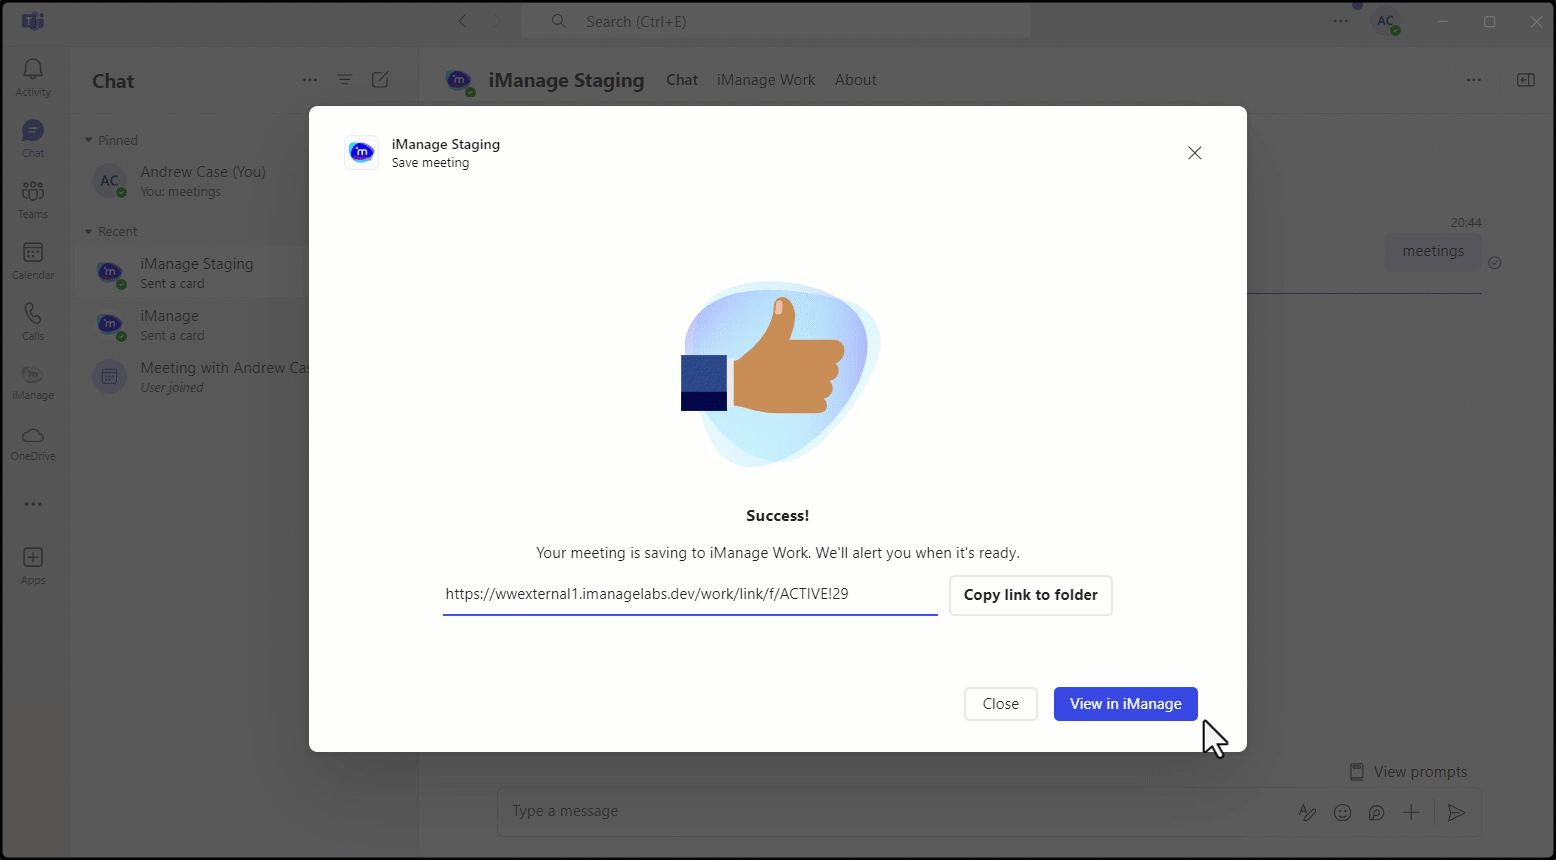Image resolution: width=1556 pixels, height=860 pixels.
Task: Click View in iManage
Action: (1125, 704)
